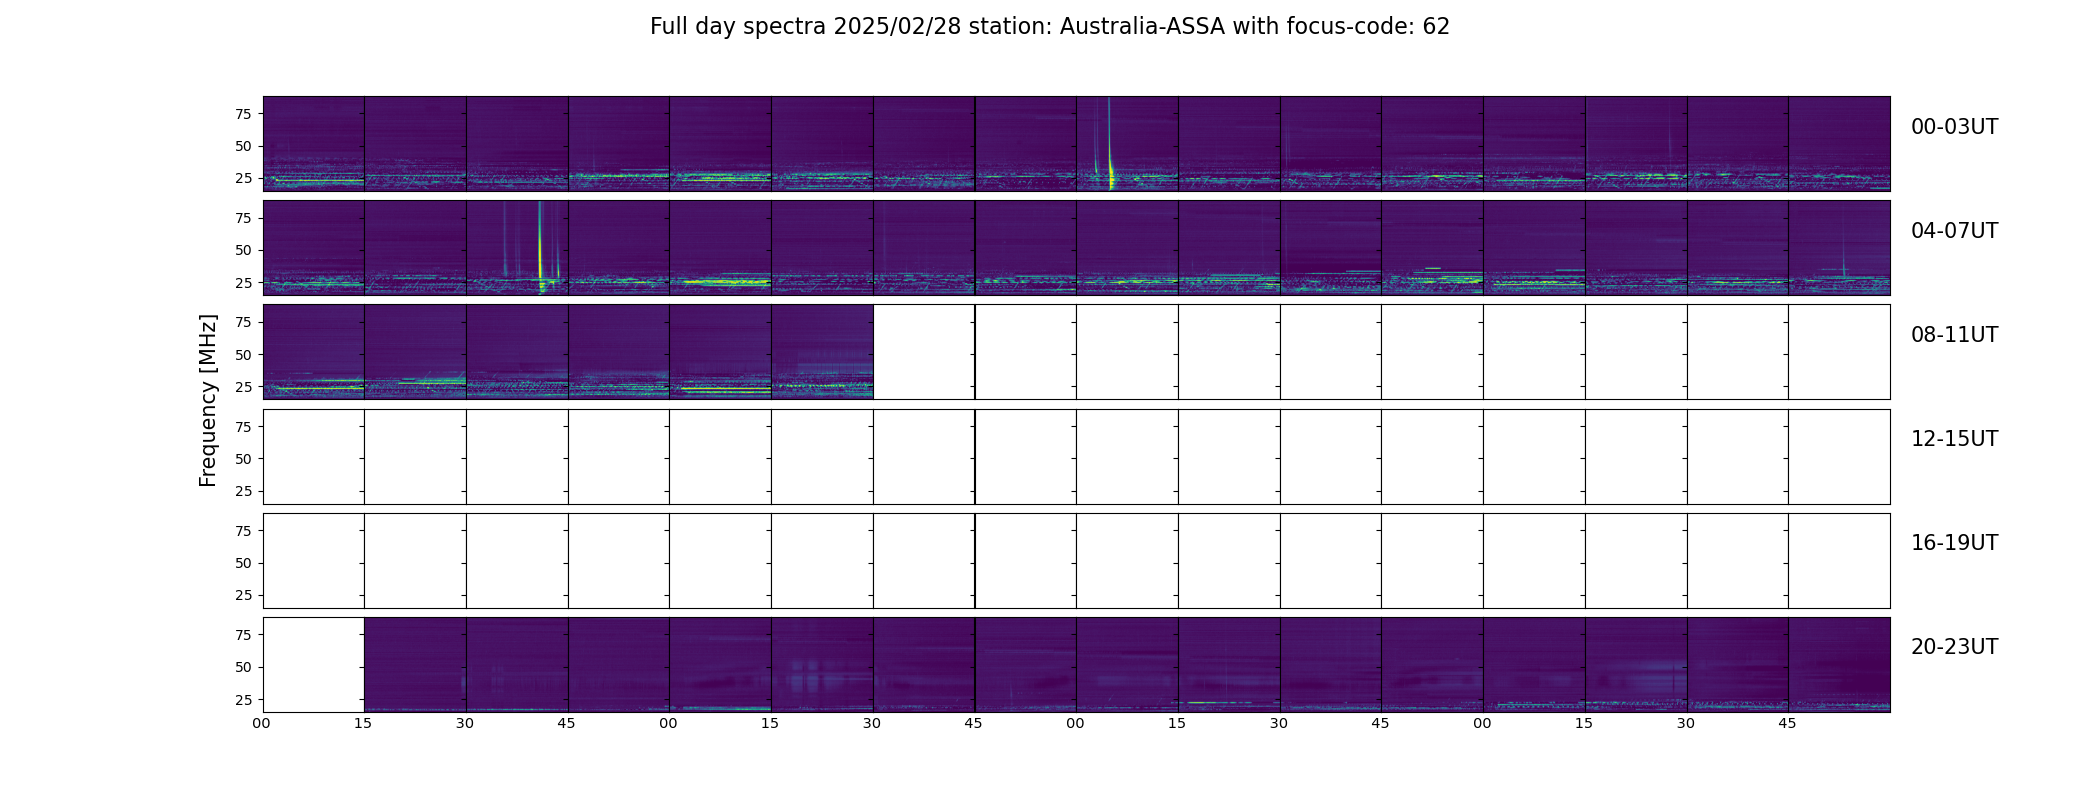Click the Frequency [MHz] axis label

click(208, 400)
